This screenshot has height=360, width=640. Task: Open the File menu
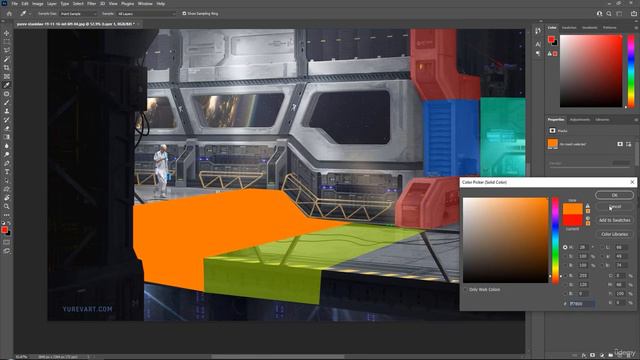tap(14, 4)
